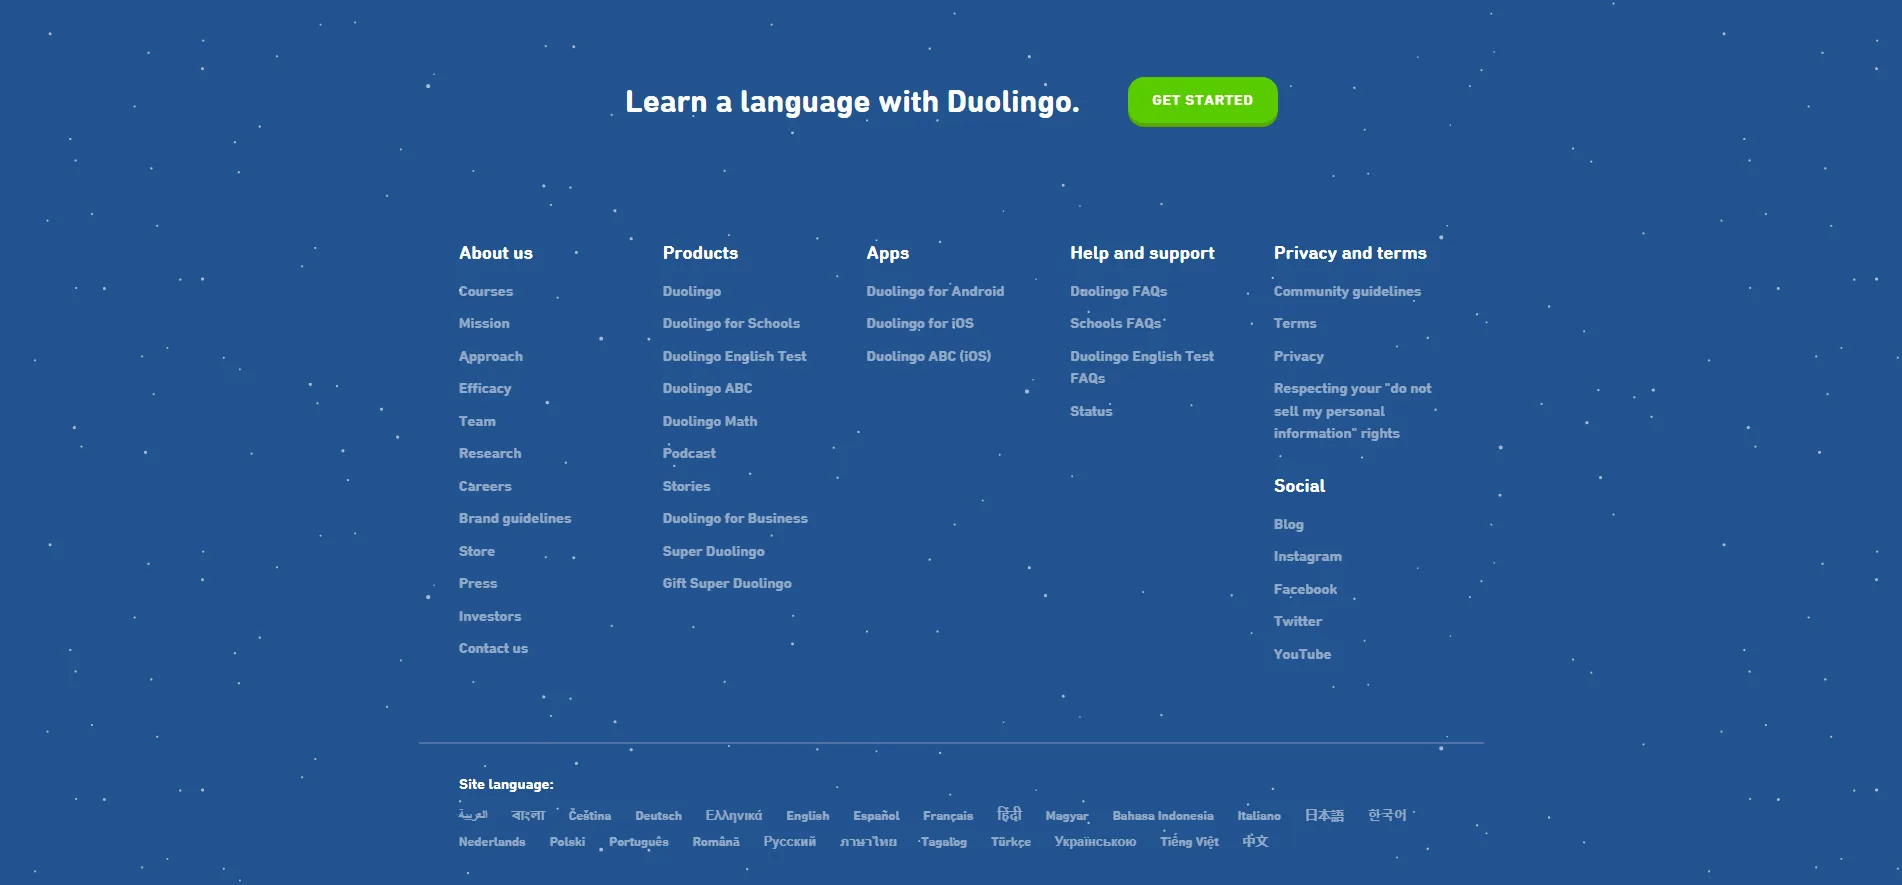Open Duolingo for Android link
This screenshot has width=1902, height=885.
tap(935, 291)
